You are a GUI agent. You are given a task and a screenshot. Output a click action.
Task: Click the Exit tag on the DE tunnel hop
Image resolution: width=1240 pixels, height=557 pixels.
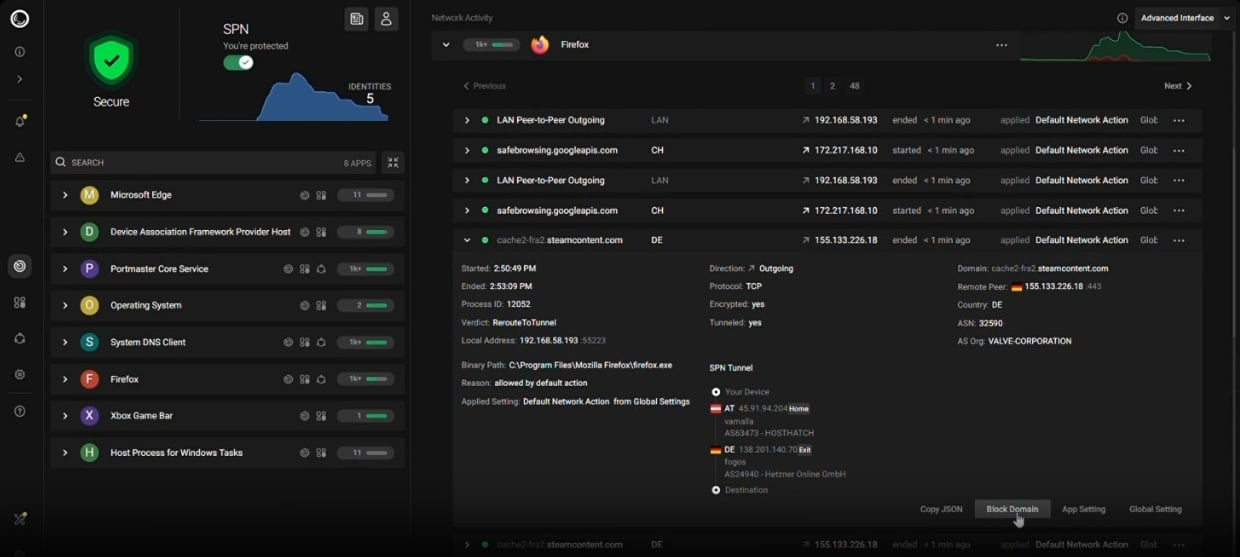(x=805, y=450)
